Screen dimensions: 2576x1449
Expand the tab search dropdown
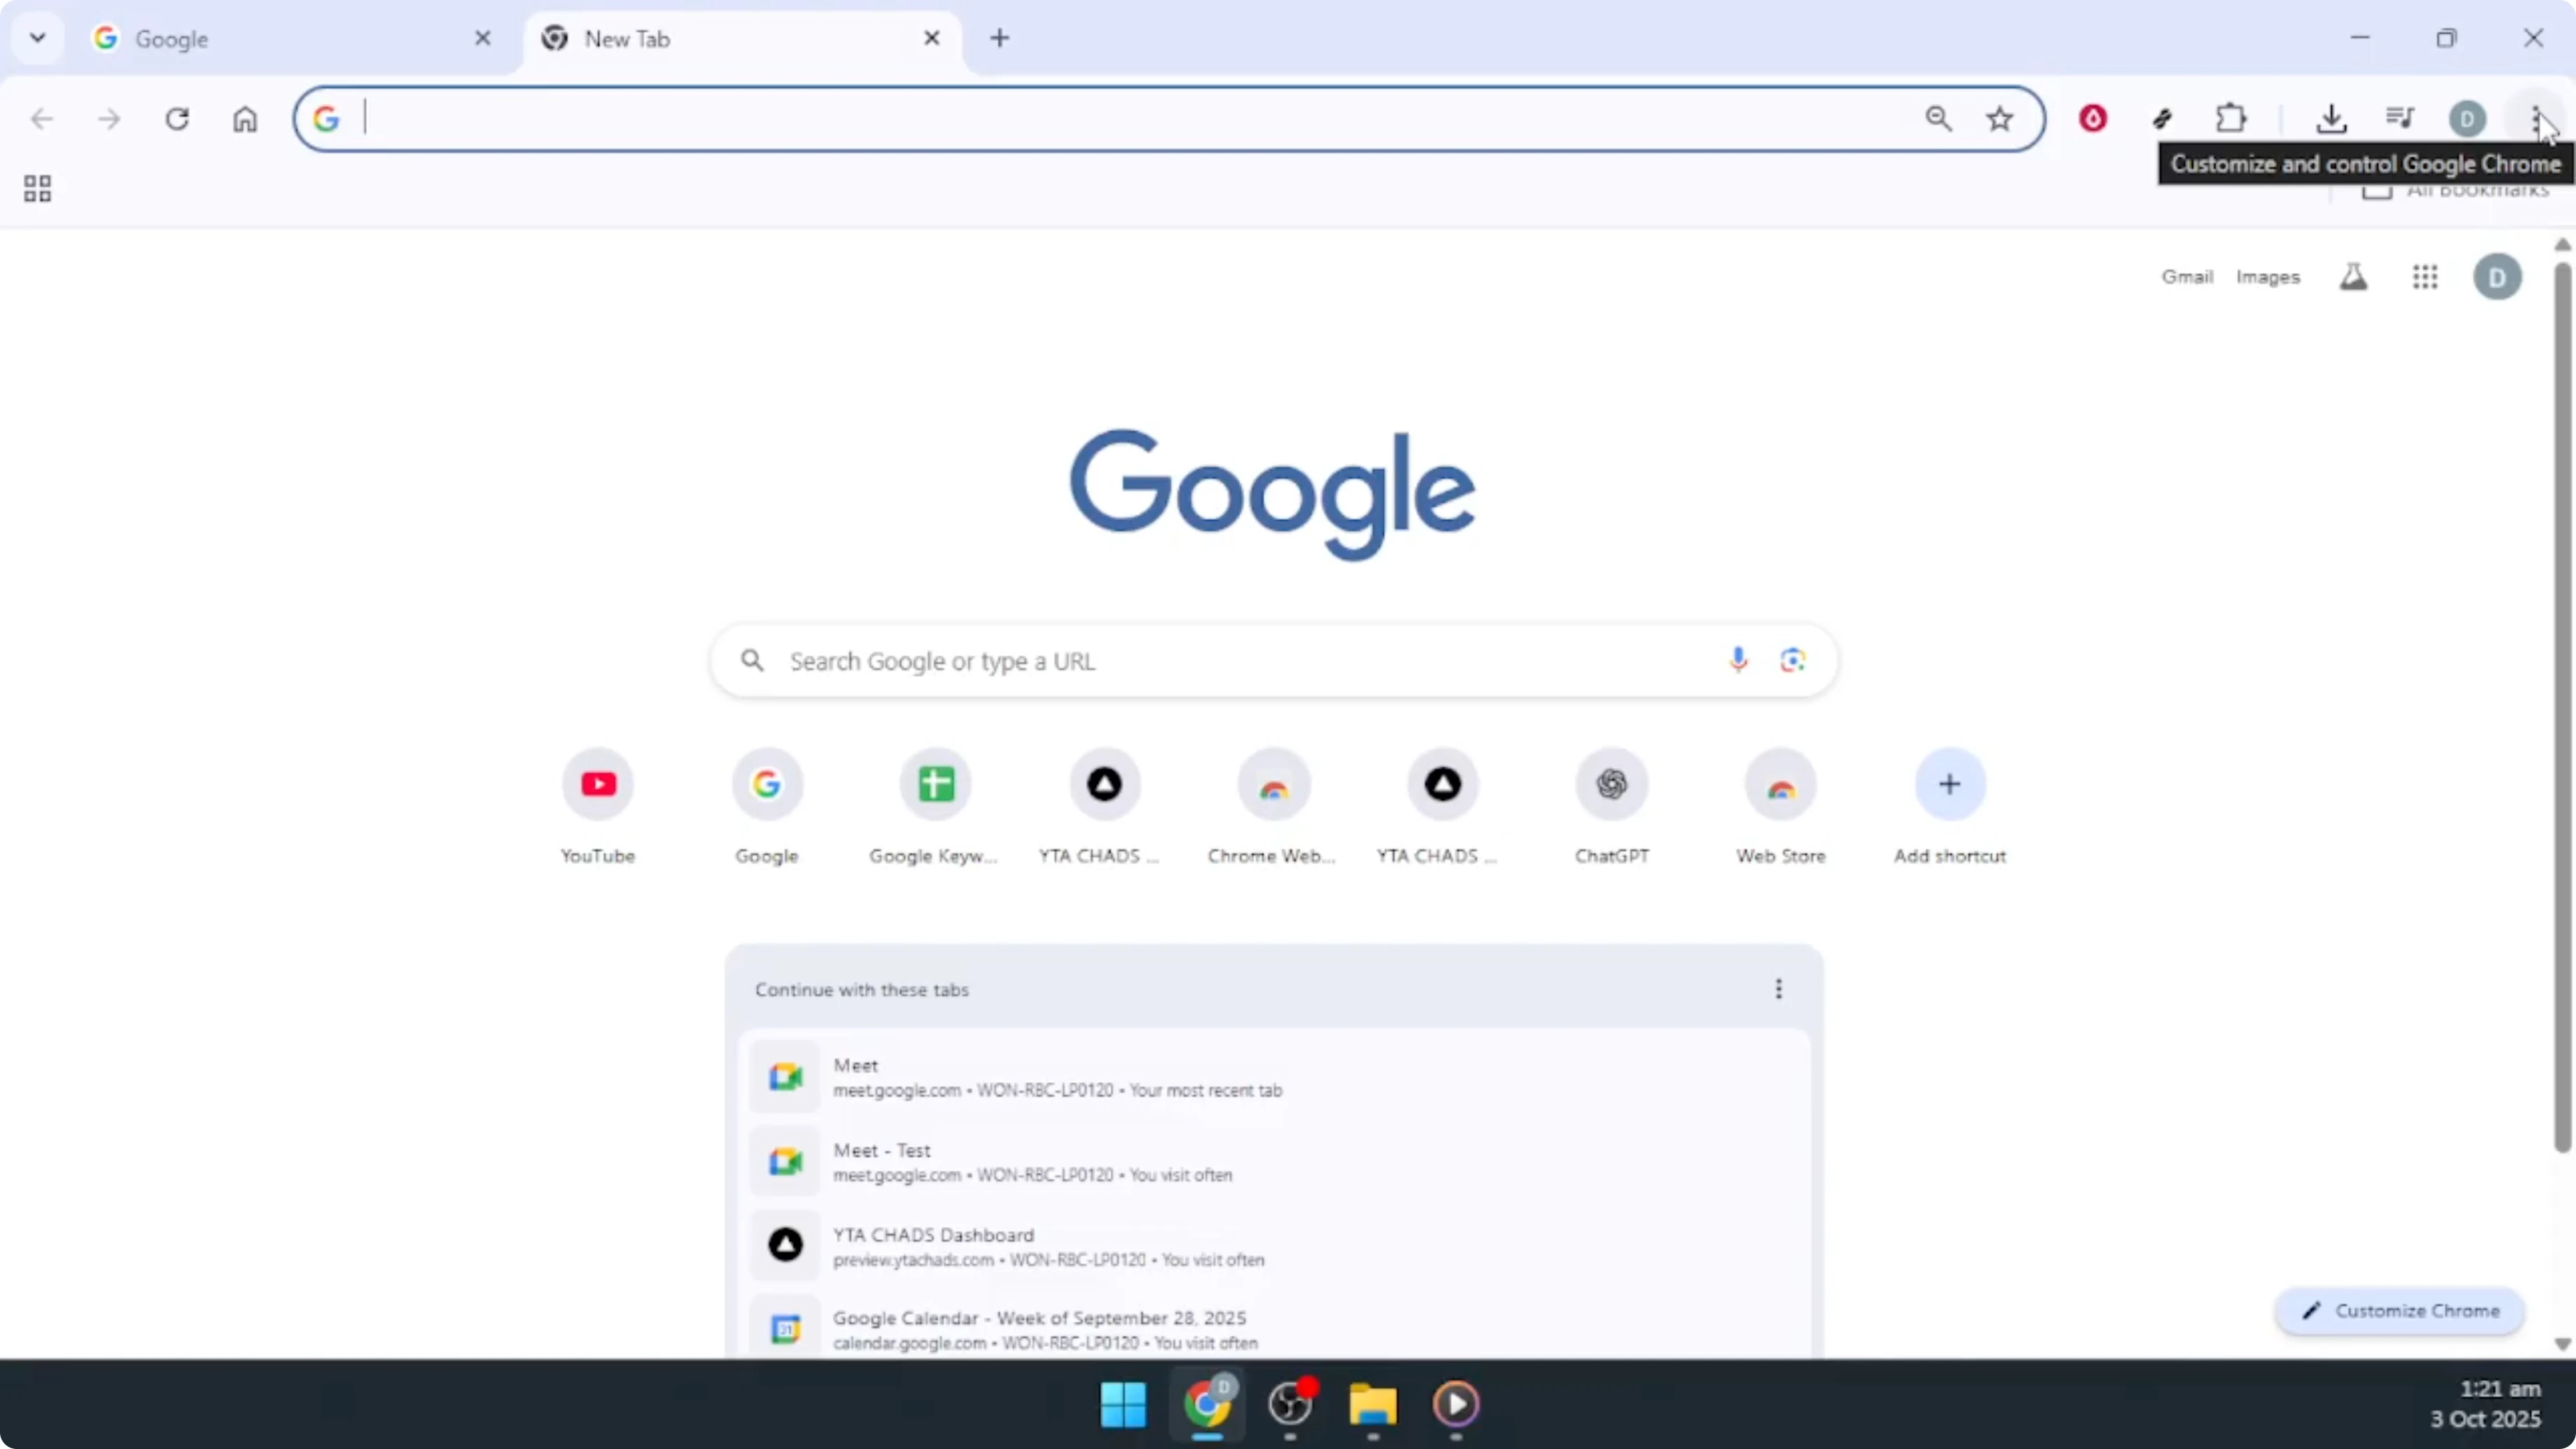click(x=37, y=38)
